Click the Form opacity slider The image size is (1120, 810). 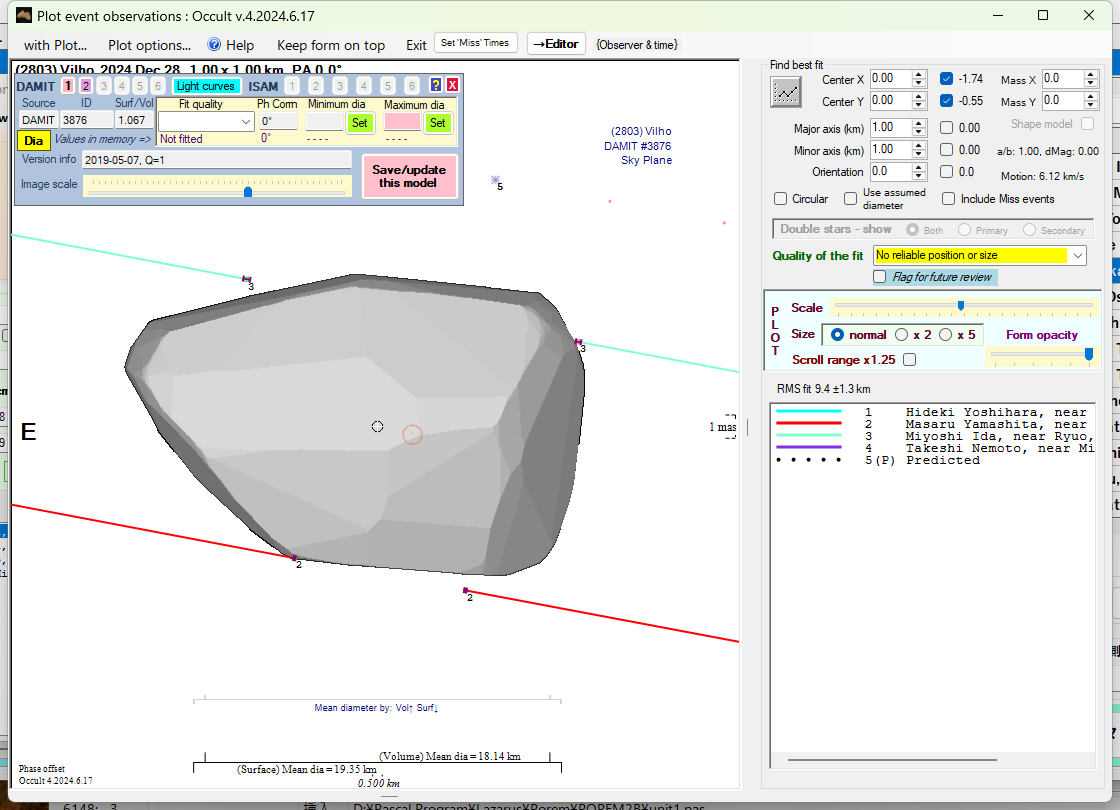click(1040, 354)
